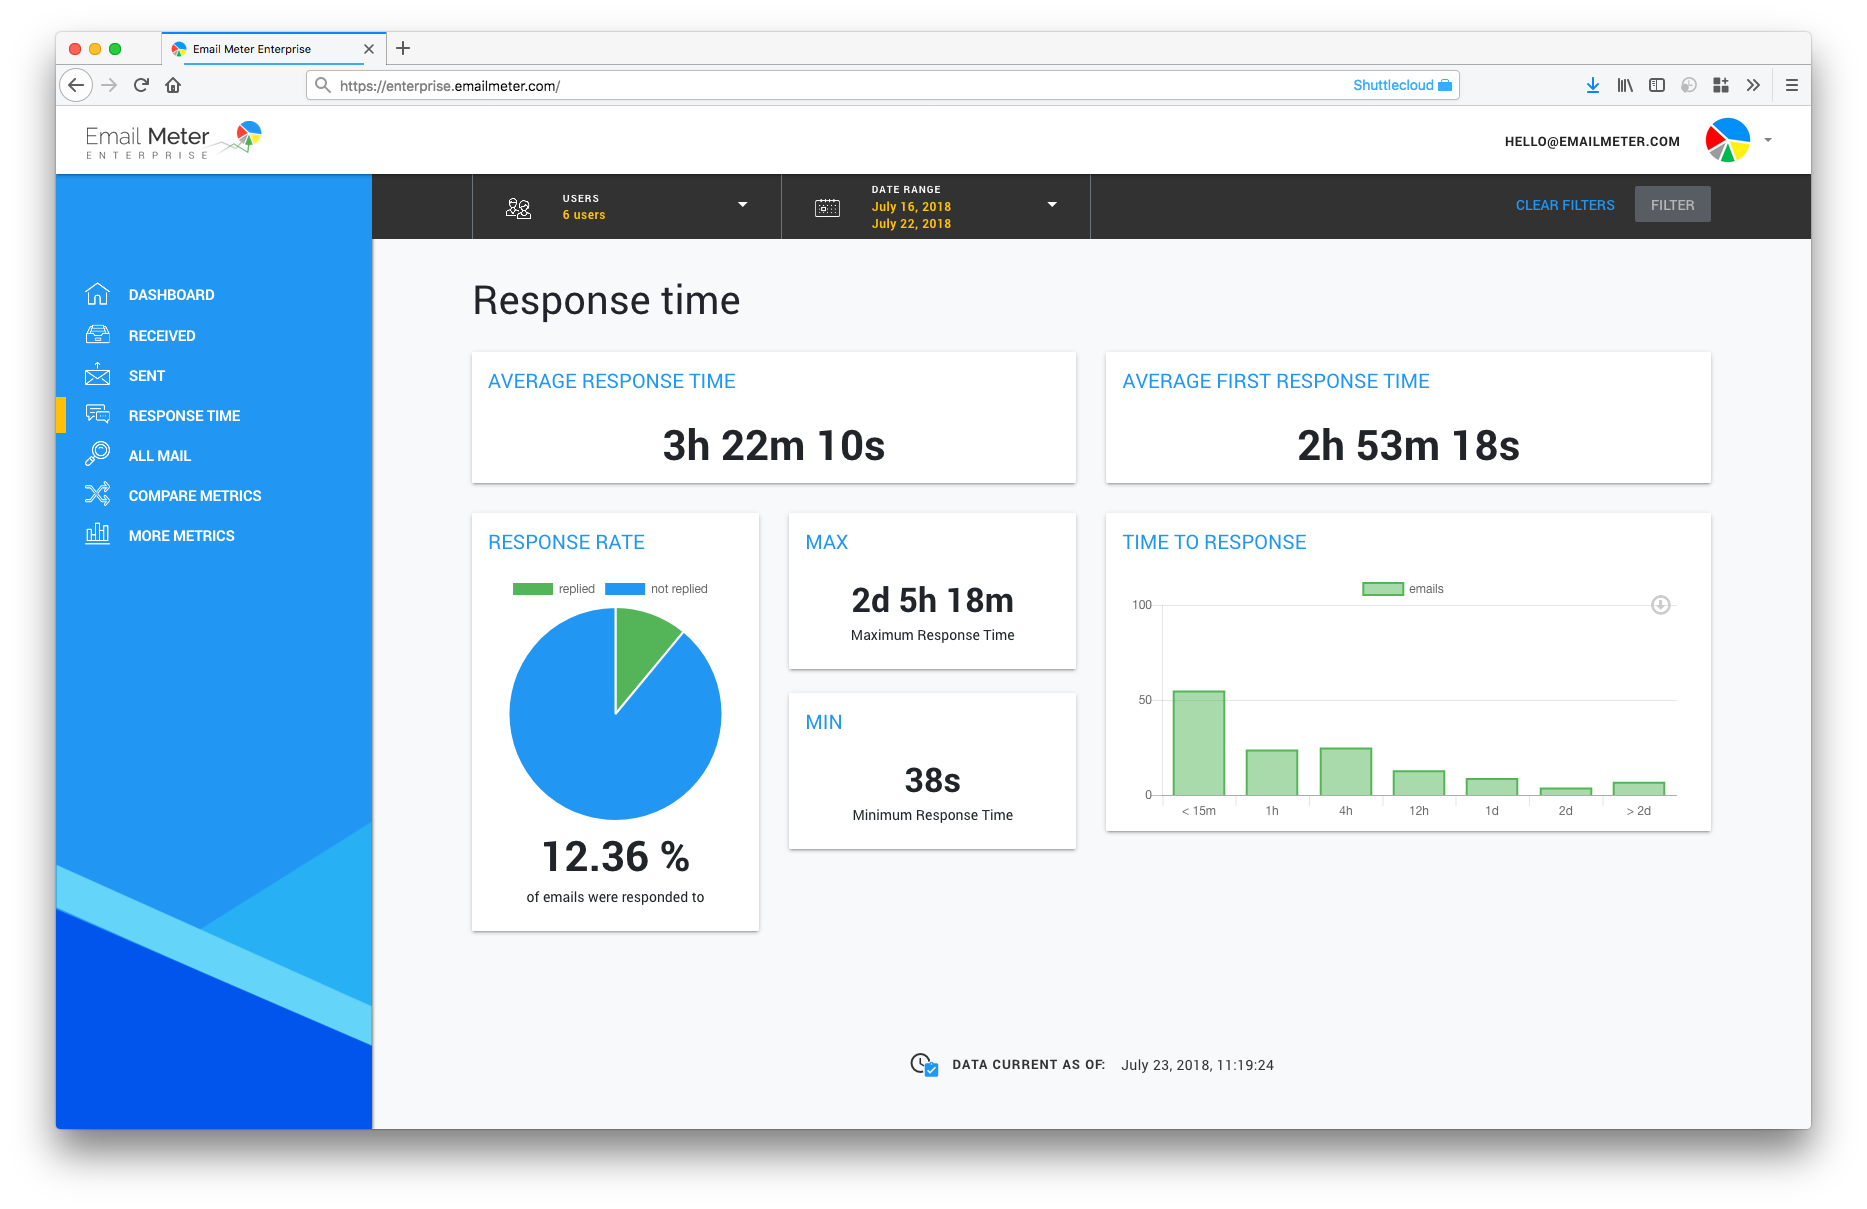Click the Filter button
1867x1209 pixels.
click(x=1672, y=204)
